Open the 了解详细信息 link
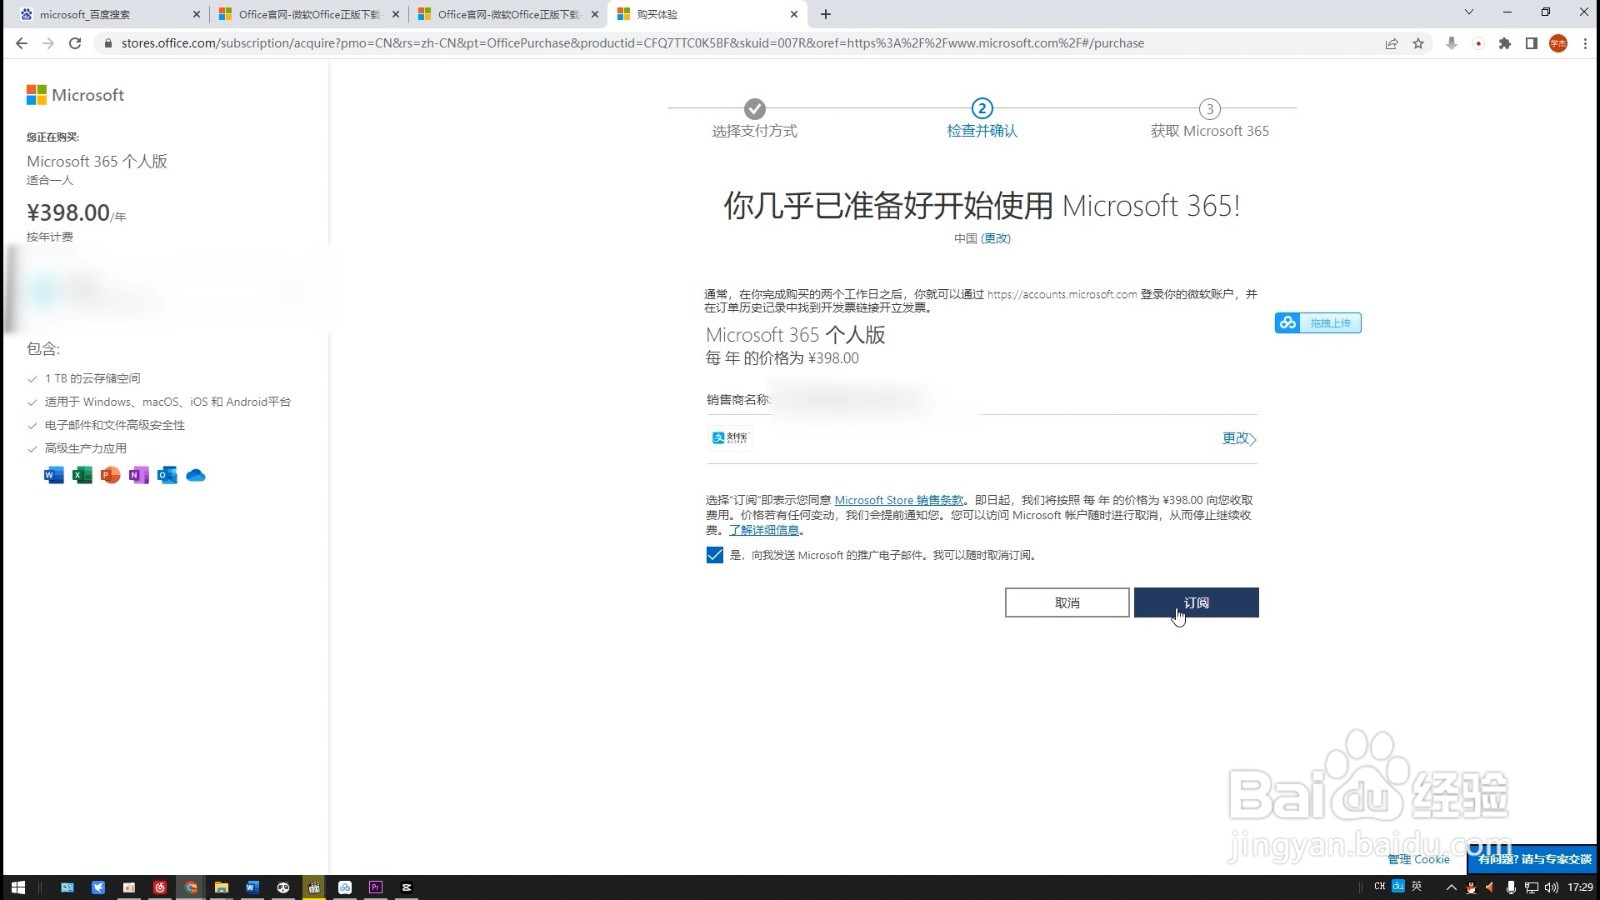 pos(764,530)
